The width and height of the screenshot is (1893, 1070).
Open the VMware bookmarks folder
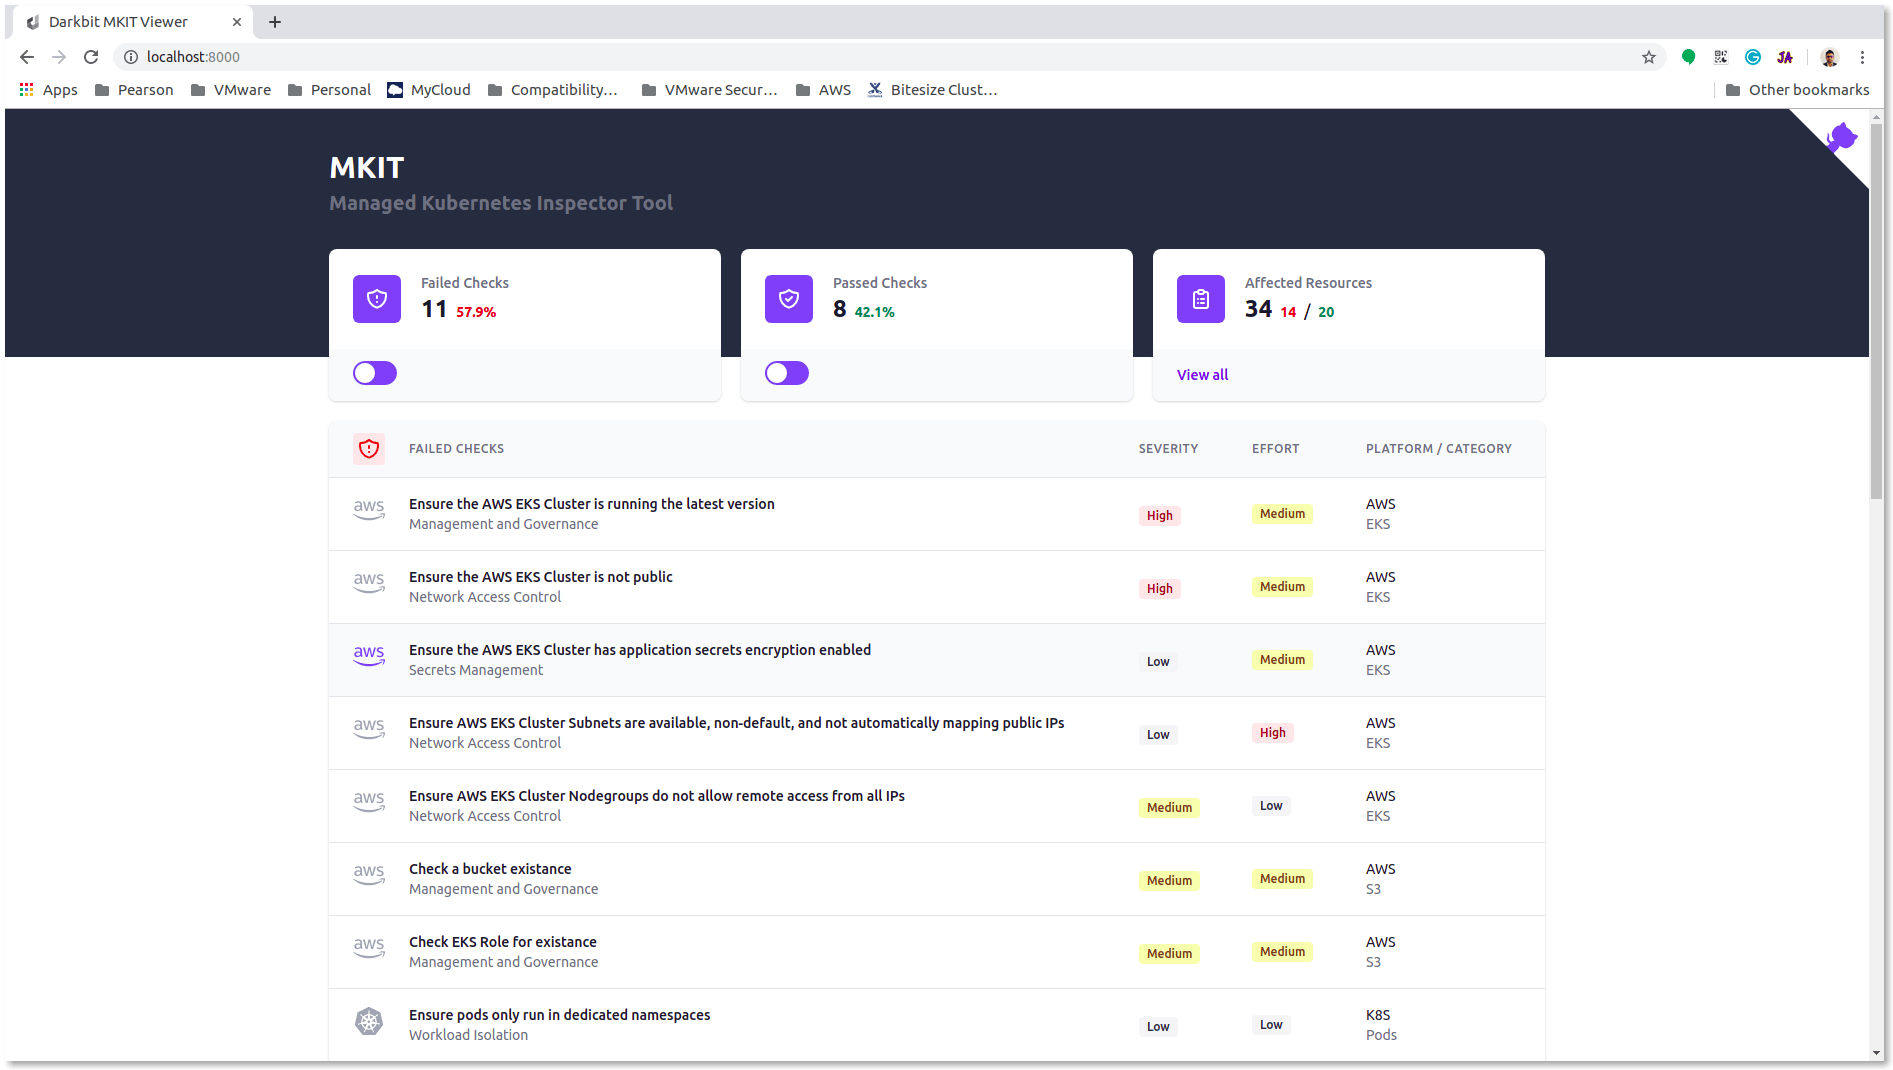click(231, 90)
